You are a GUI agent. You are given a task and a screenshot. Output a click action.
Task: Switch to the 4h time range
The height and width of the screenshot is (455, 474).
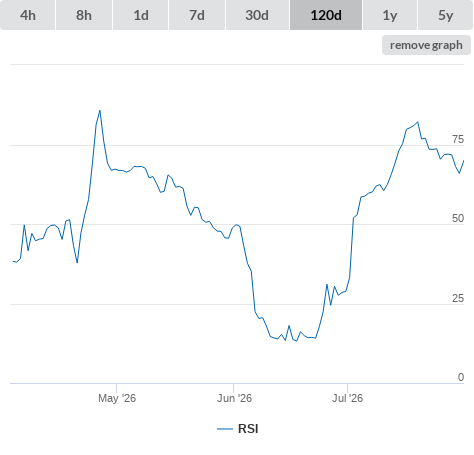pos(28,15)
